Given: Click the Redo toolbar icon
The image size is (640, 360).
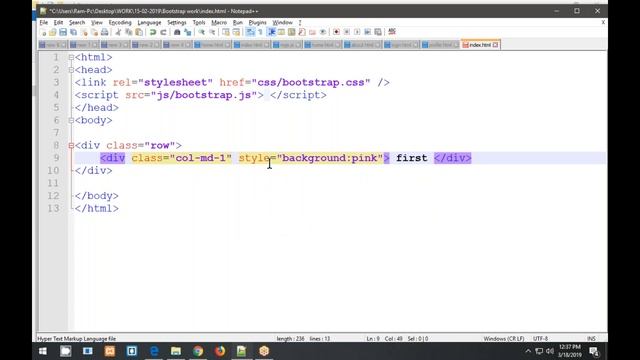Looking at the screenshot, I should coord(163,32).
